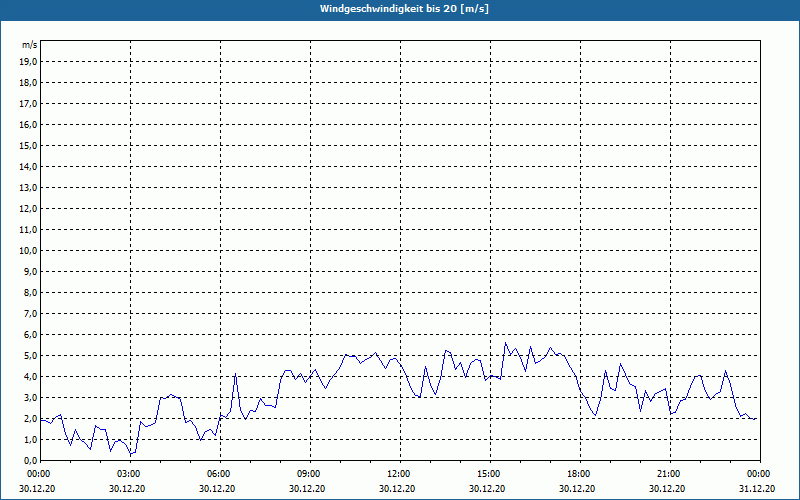Select the "15:00" time label
This screenshot has height=500, width=800.
[x=490, y=474]
